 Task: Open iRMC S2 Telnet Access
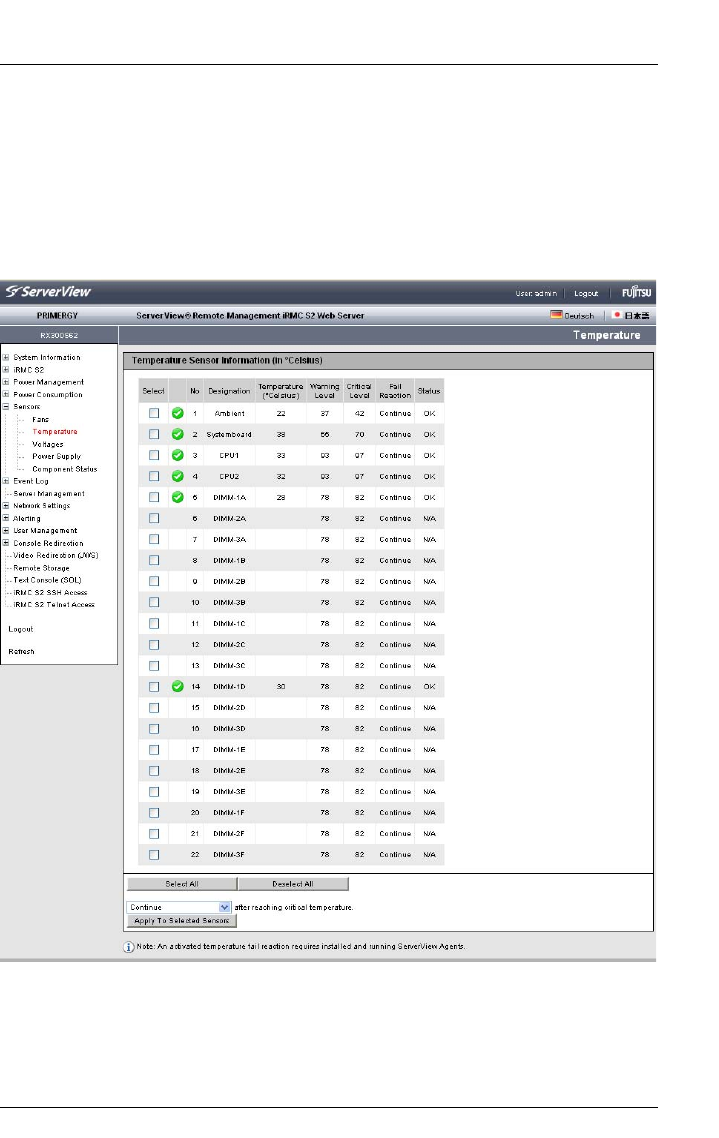pos(54,605)
